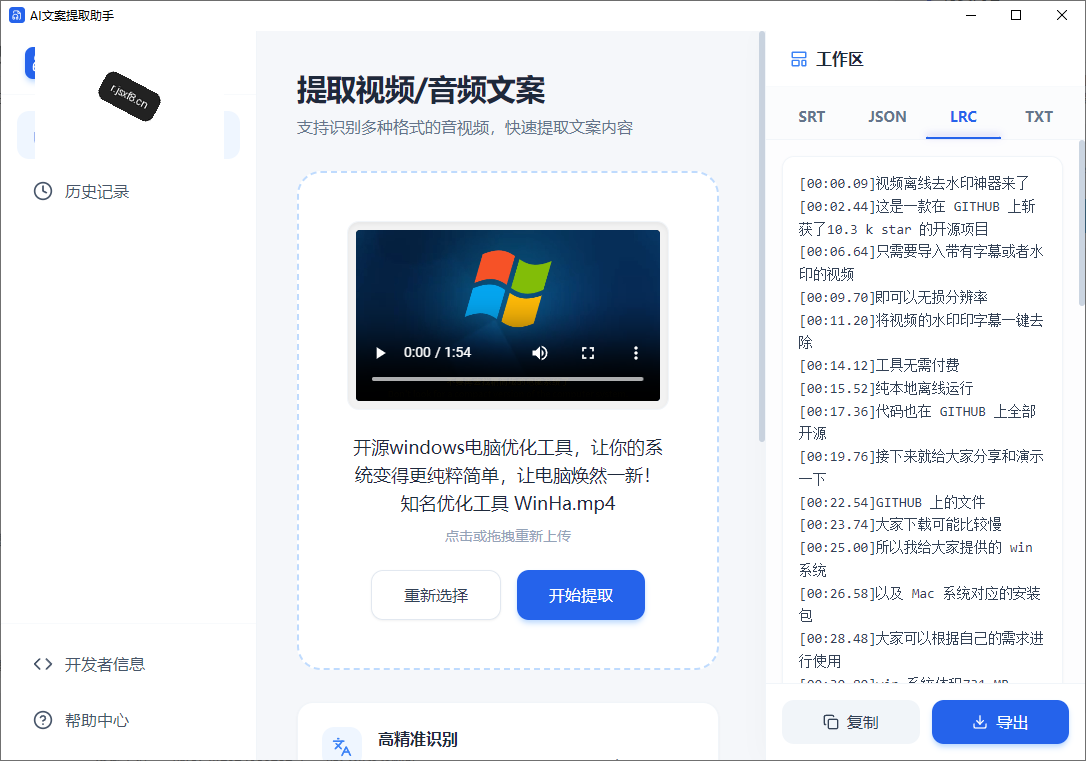
Task: Click the video preview thumbnail
Action: click(508, 315)
